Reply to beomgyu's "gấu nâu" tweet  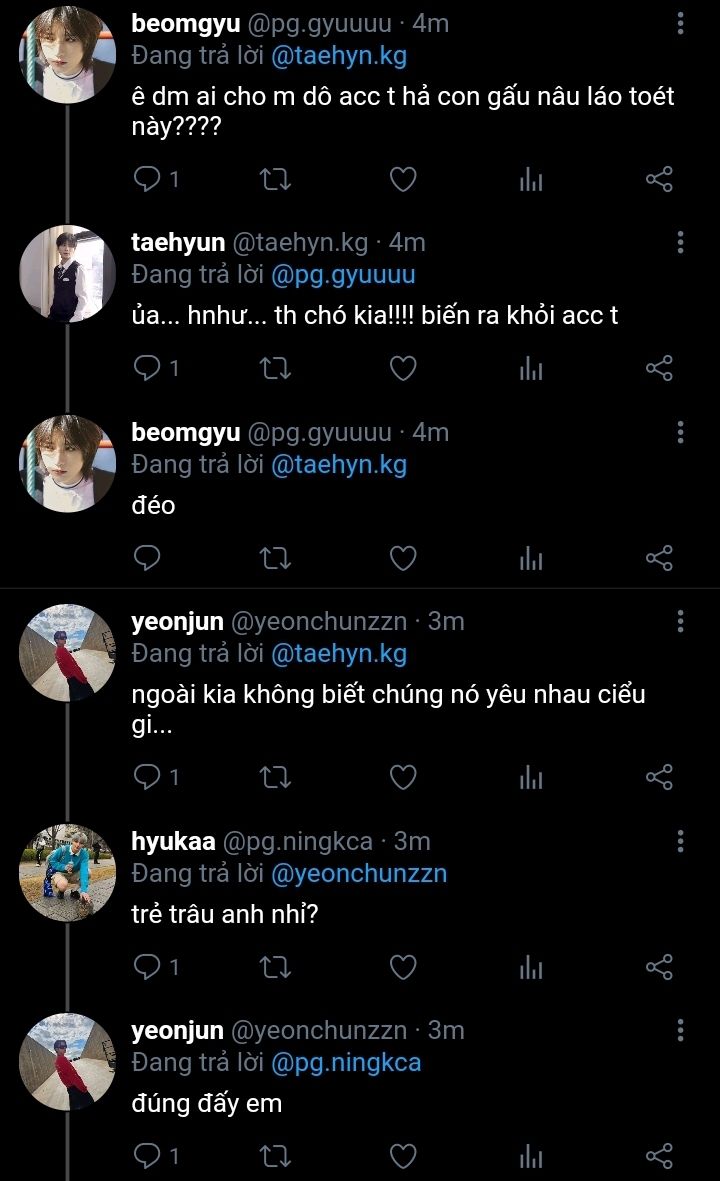coord(148,180)
